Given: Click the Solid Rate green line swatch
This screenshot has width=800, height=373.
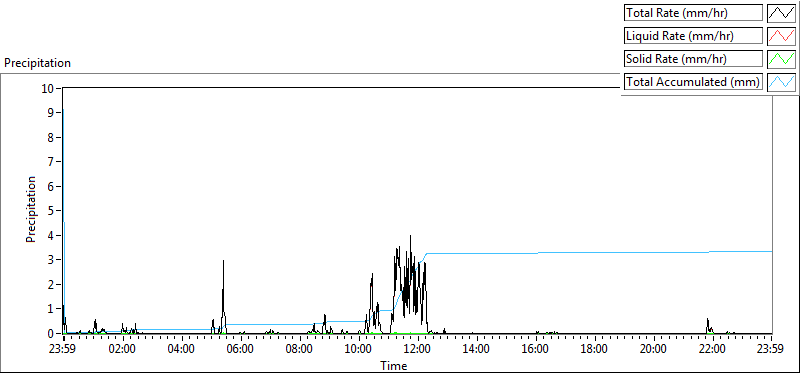Looking at the screenshot, I should [x=782, y=59].
